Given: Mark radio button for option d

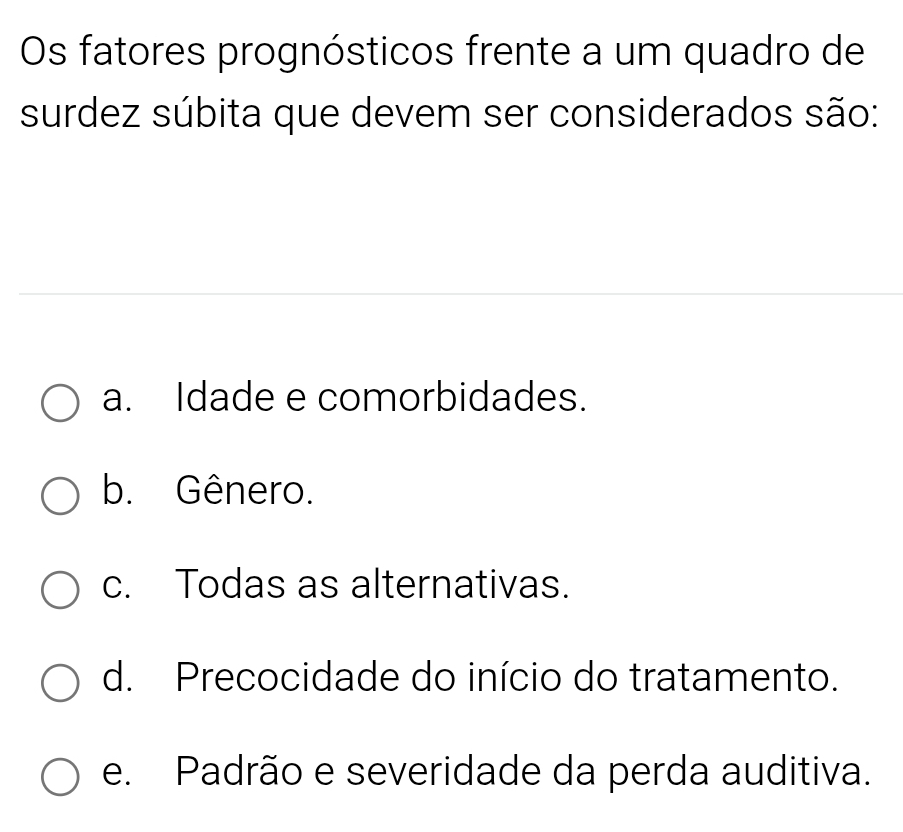Looking at the screenshot, I should 61,680.
